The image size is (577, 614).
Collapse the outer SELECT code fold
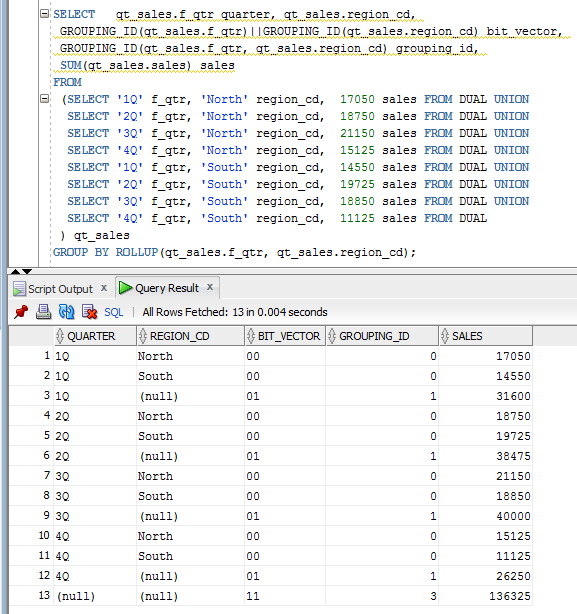click(45, 14)
